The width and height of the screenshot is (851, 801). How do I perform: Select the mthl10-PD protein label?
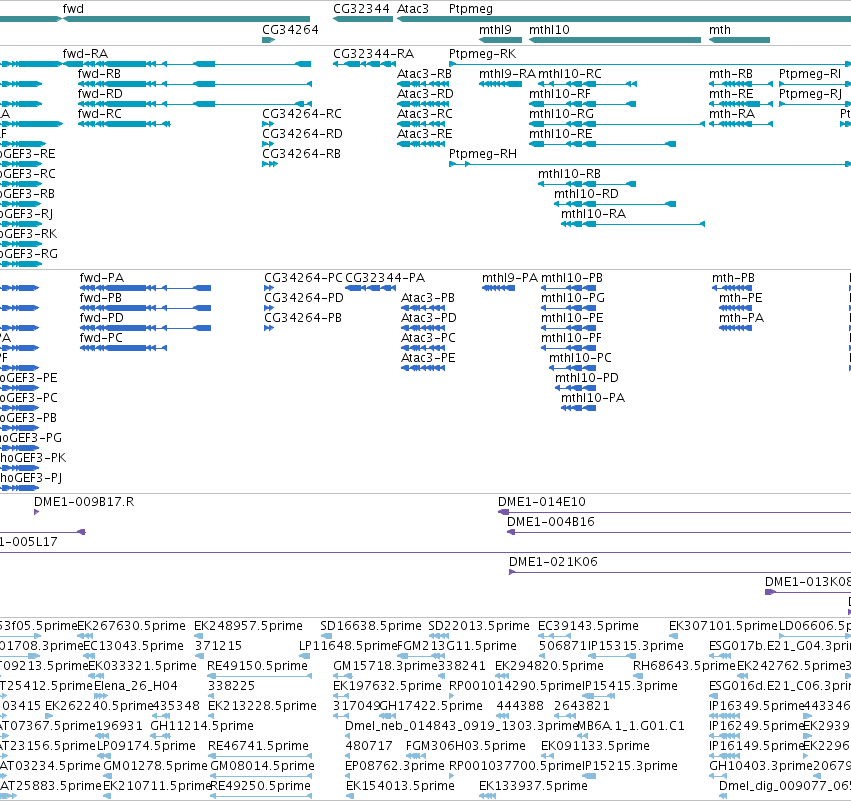pyautogui.click(x=587, y=378)
